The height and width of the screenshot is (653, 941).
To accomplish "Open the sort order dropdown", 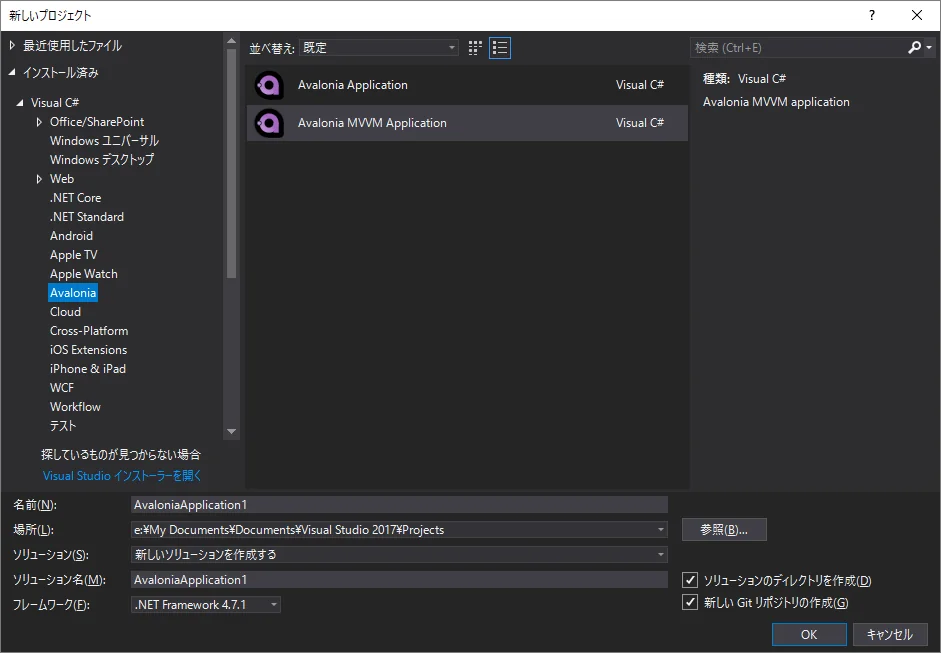I will pos(379,47).
